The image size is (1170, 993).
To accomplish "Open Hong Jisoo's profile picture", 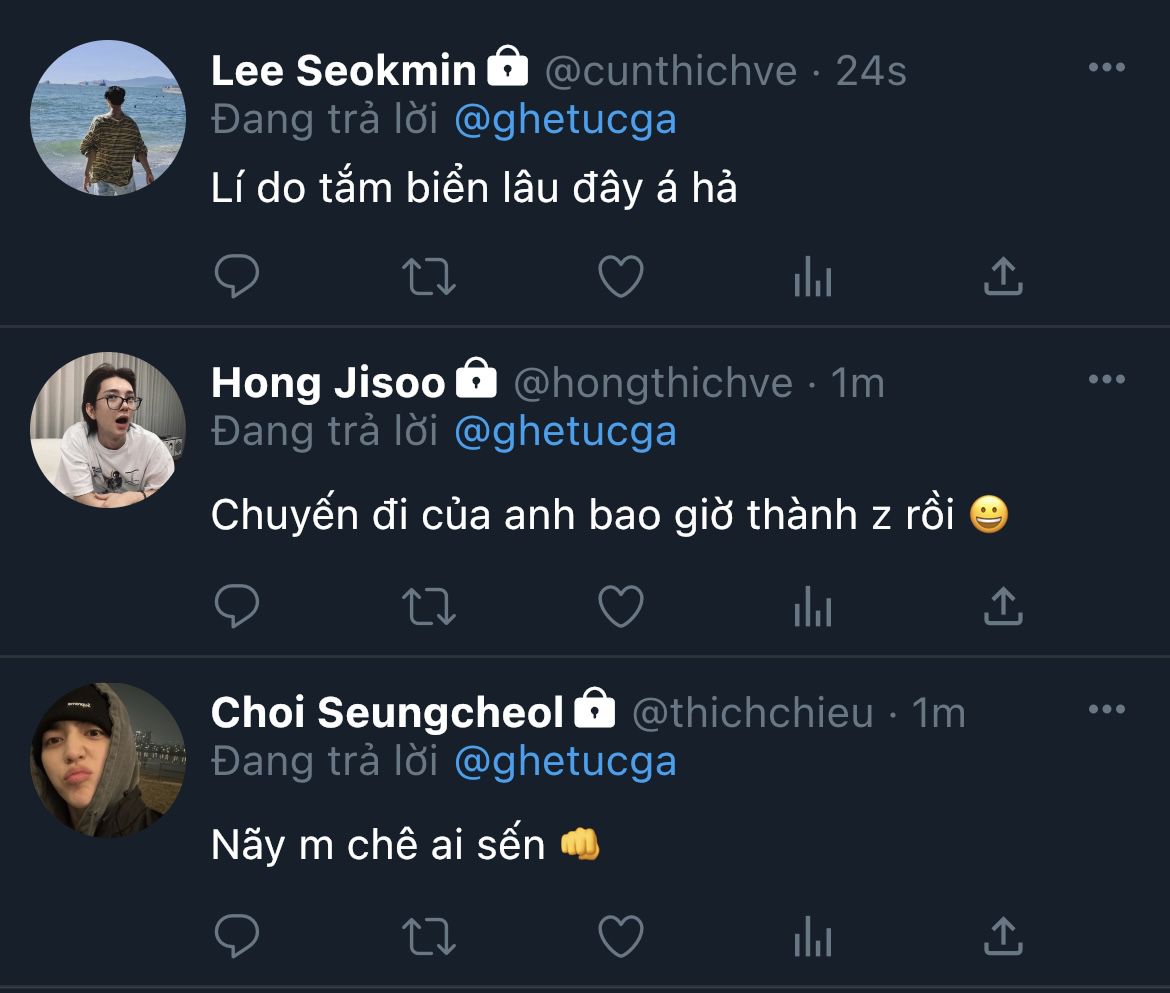I will (108, 430).
